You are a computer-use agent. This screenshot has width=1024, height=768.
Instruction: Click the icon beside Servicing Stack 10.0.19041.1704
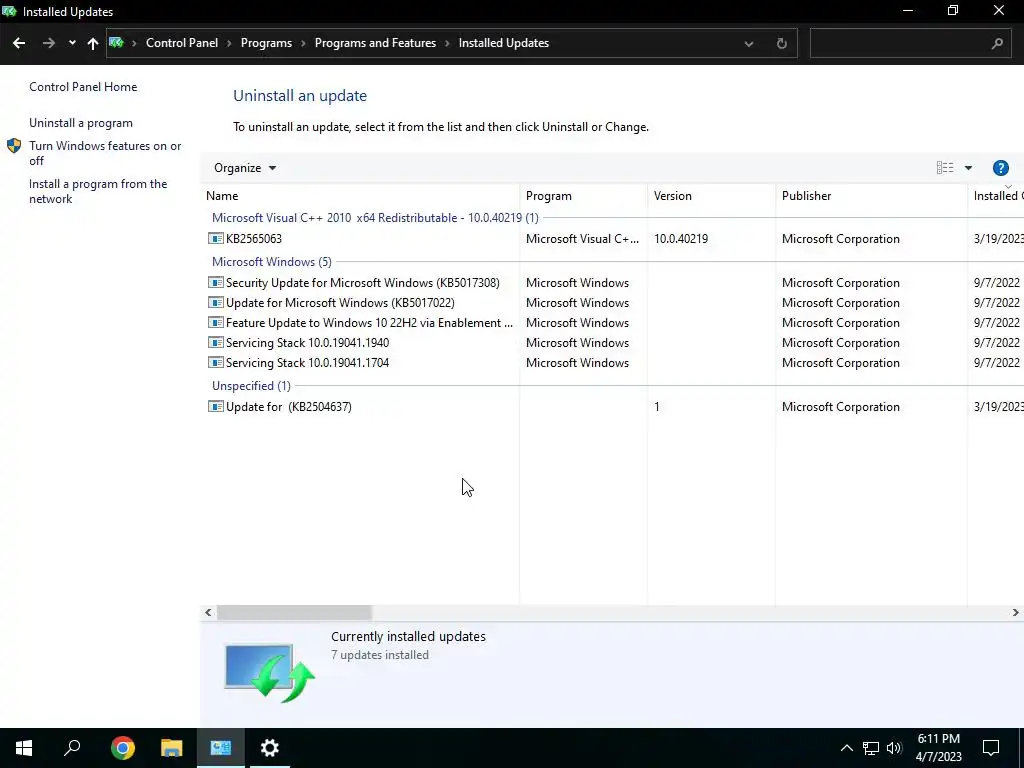(216, 362)
